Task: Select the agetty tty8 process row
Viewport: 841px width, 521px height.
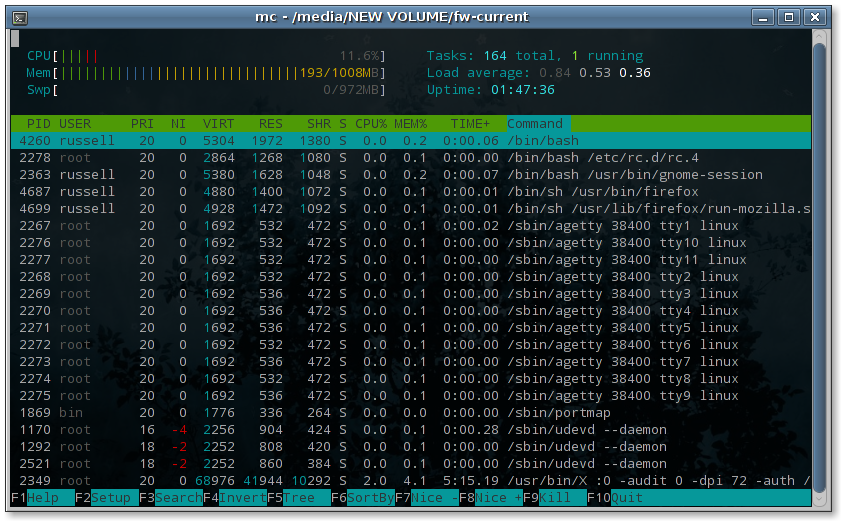Action: pos(411,379)
